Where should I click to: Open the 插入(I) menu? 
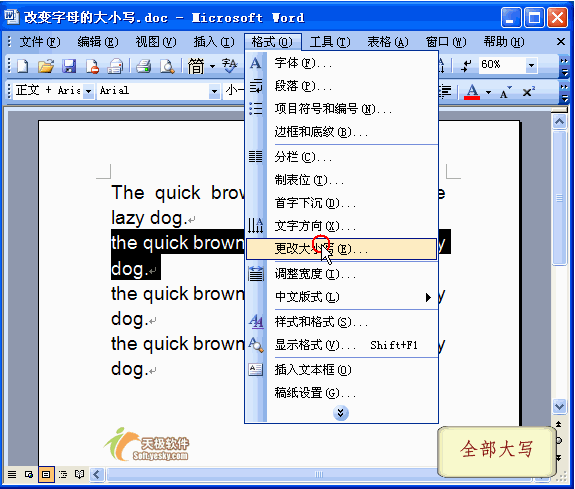point(214,42)
